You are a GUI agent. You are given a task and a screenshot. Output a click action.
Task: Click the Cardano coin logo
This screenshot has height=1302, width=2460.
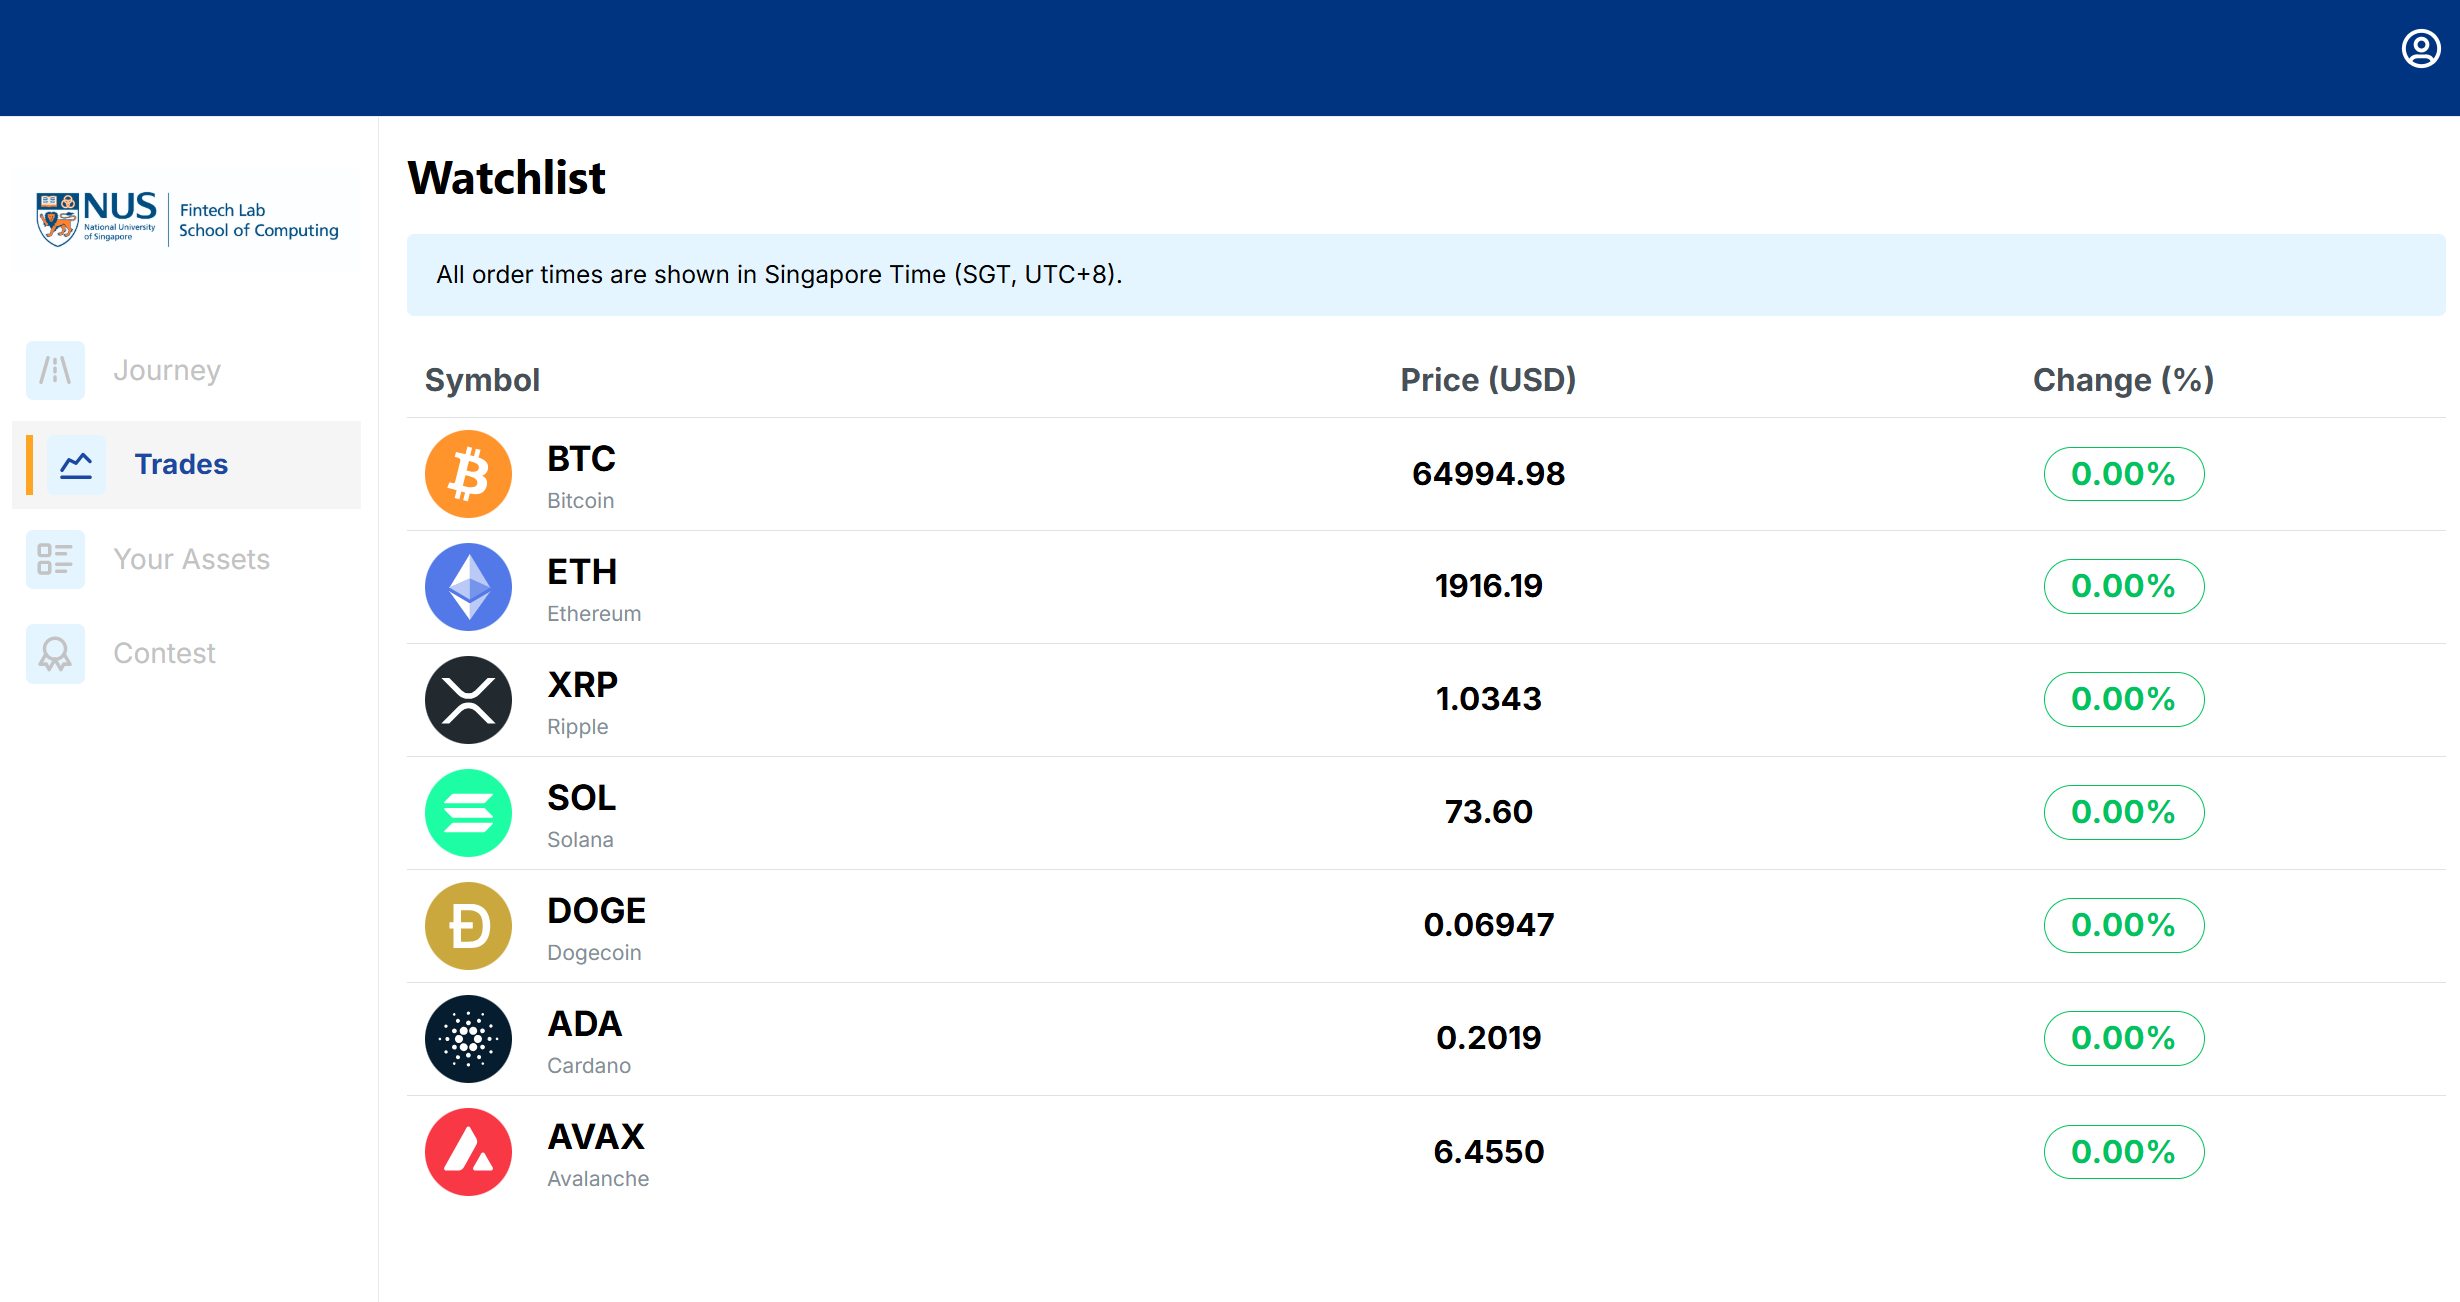(468, 1039)
